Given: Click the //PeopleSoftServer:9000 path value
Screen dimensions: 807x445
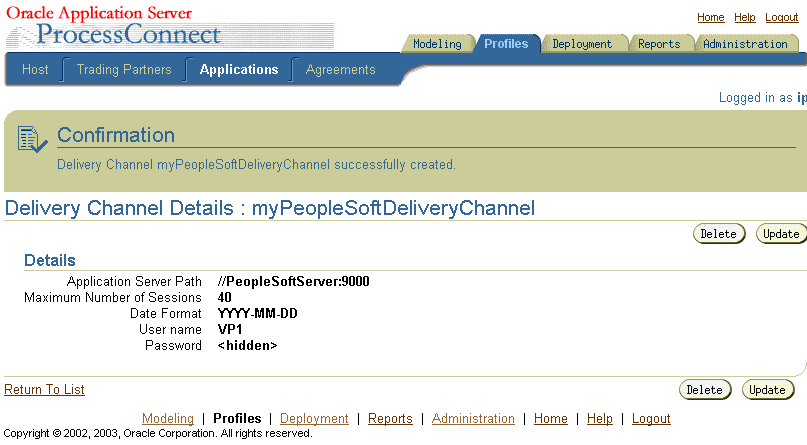Looking at the screenshot, I should 293,281.
